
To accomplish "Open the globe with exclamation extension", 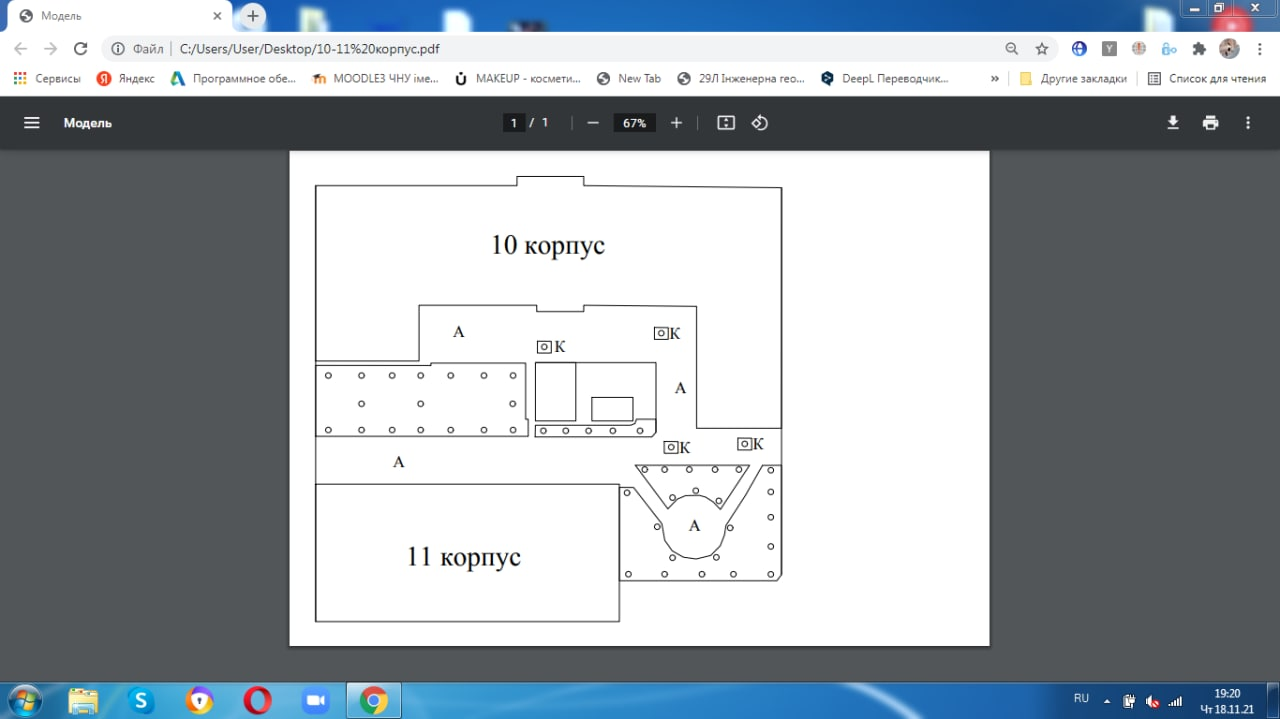I will [x=1139, y=48].
